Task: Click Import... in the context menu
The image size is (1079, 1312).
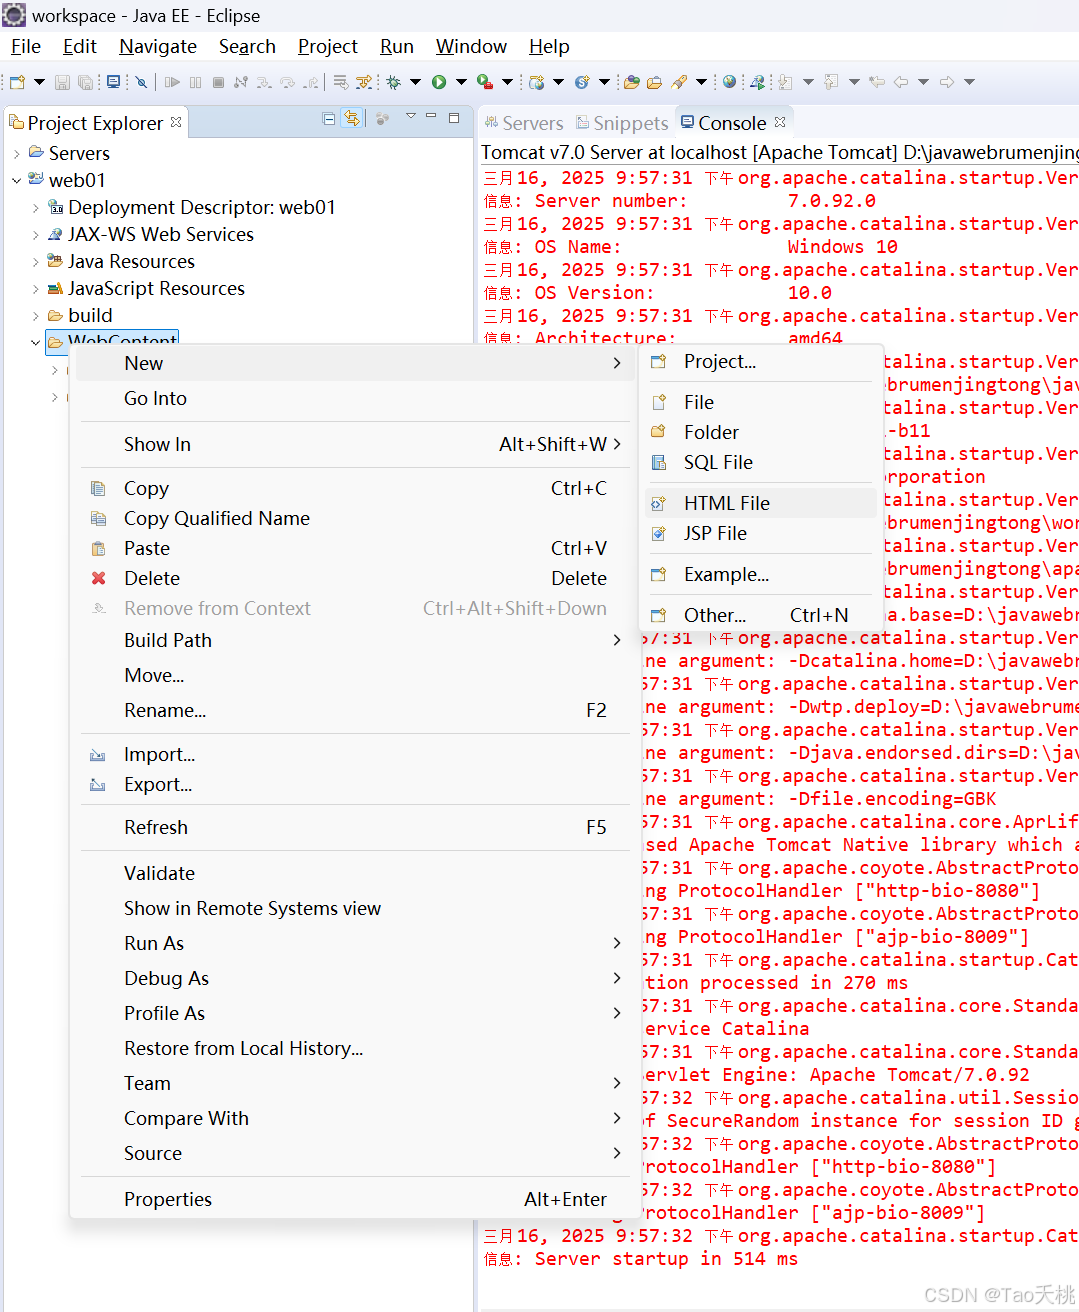Action: [x=353, y=754]
